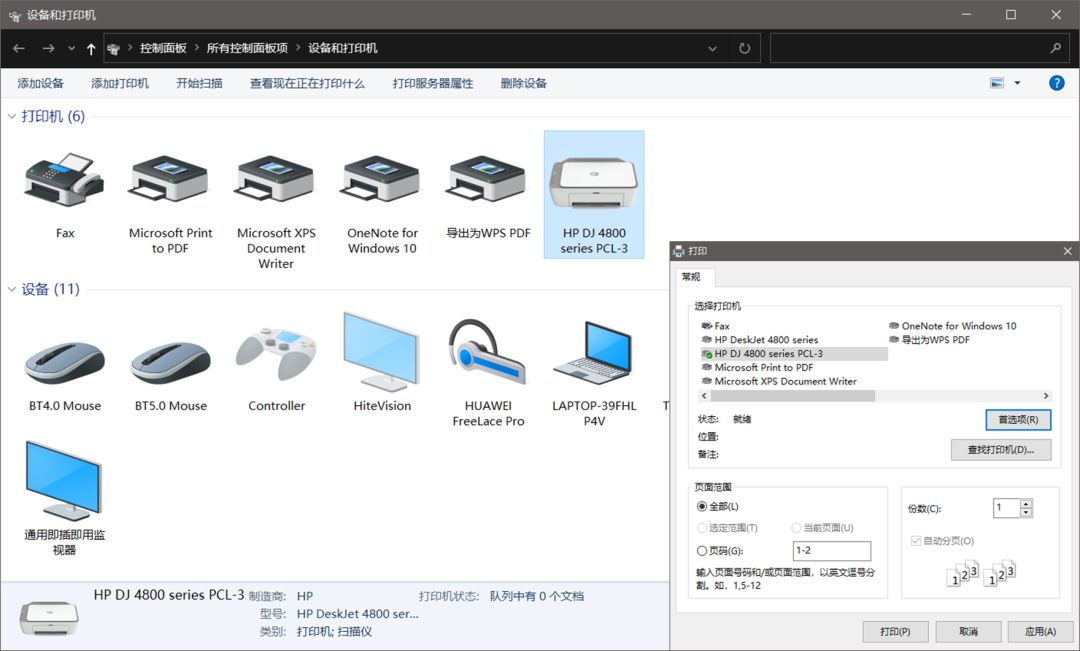Choose Microsoft Print to PDF in dialog
The width and height of the screenshot is (1080, 651).
click(757, 367)
